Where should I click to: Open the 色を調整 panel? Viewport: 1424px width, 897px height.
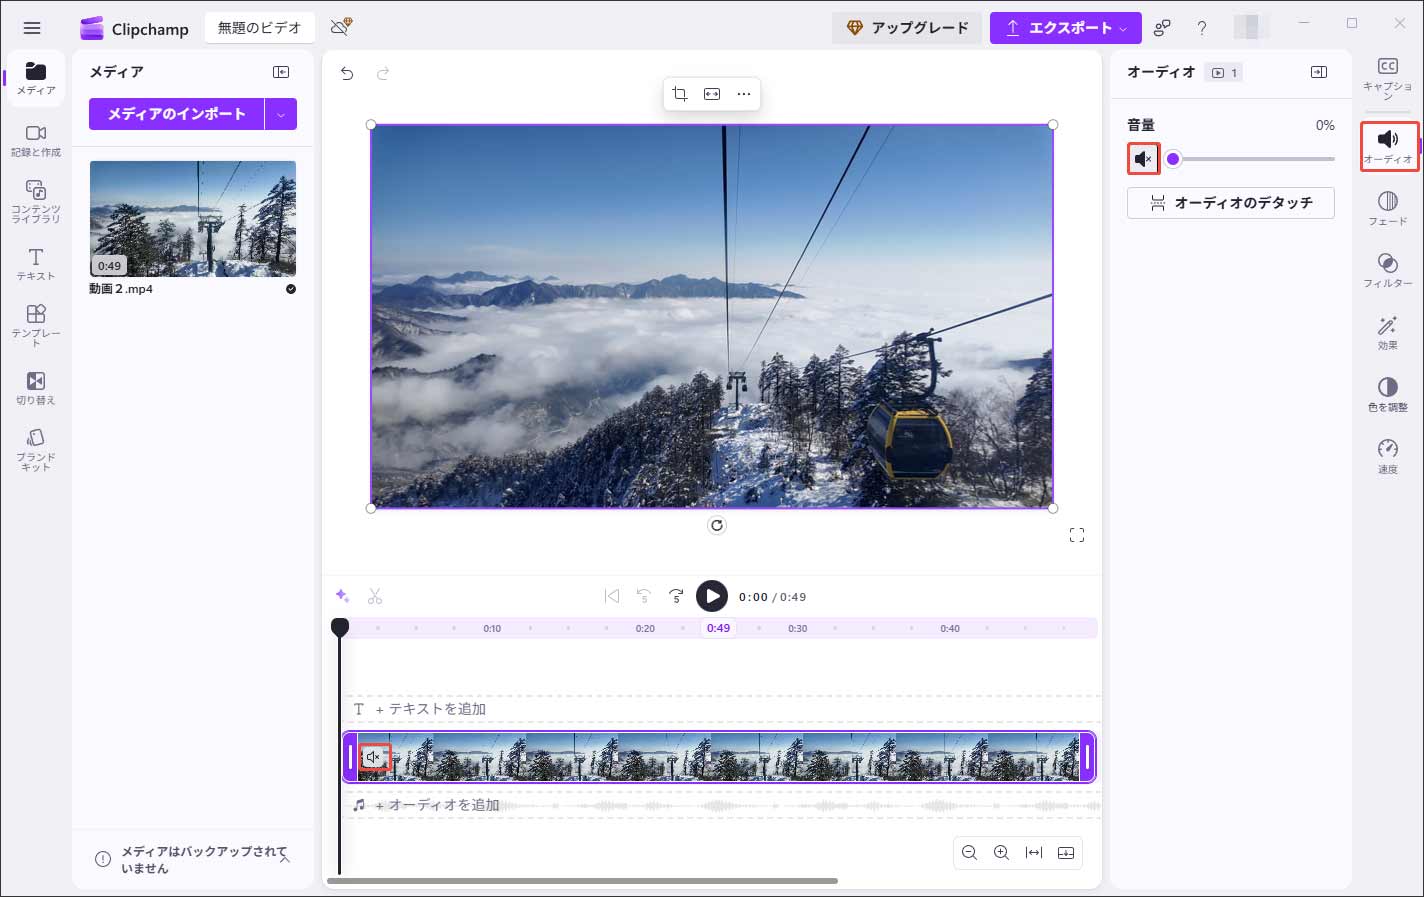pyautogui.click(x=1387, y=393)
